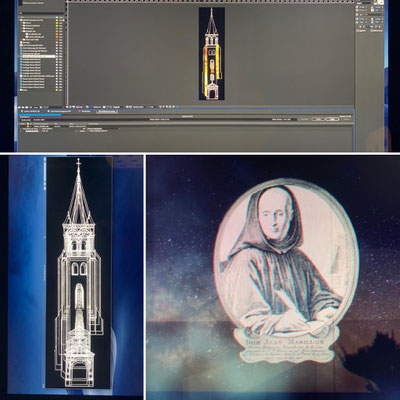Click the red label swatch in the Project panel
The height and width of the screenshot is (400, 400).
[x=57, y=40]
